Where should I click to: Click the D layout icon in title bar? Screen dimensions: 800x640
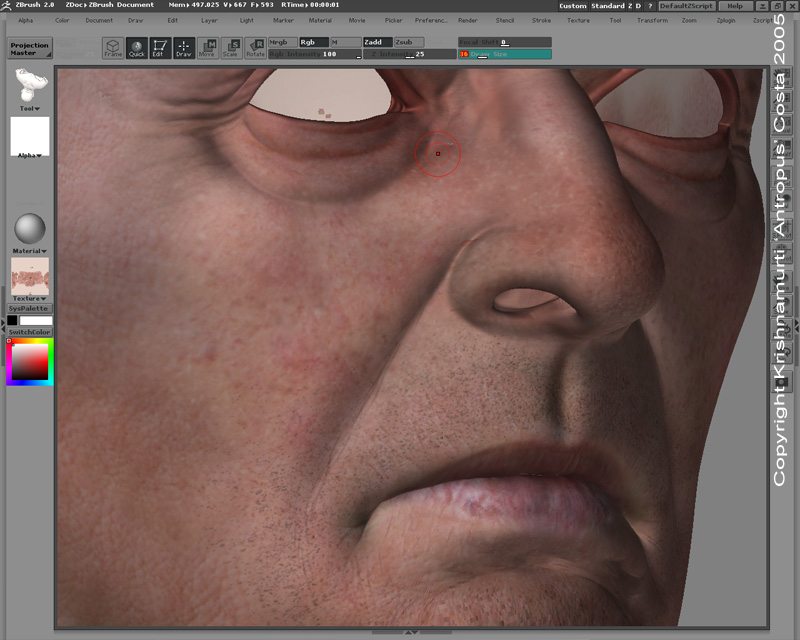pos(638,6)
